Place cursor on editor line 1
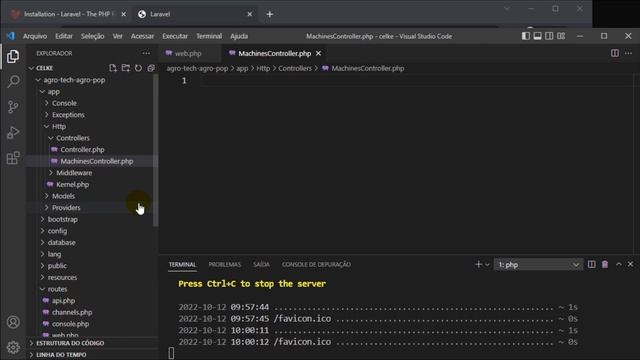The image size is (640, 360). (x=416, y=81)
